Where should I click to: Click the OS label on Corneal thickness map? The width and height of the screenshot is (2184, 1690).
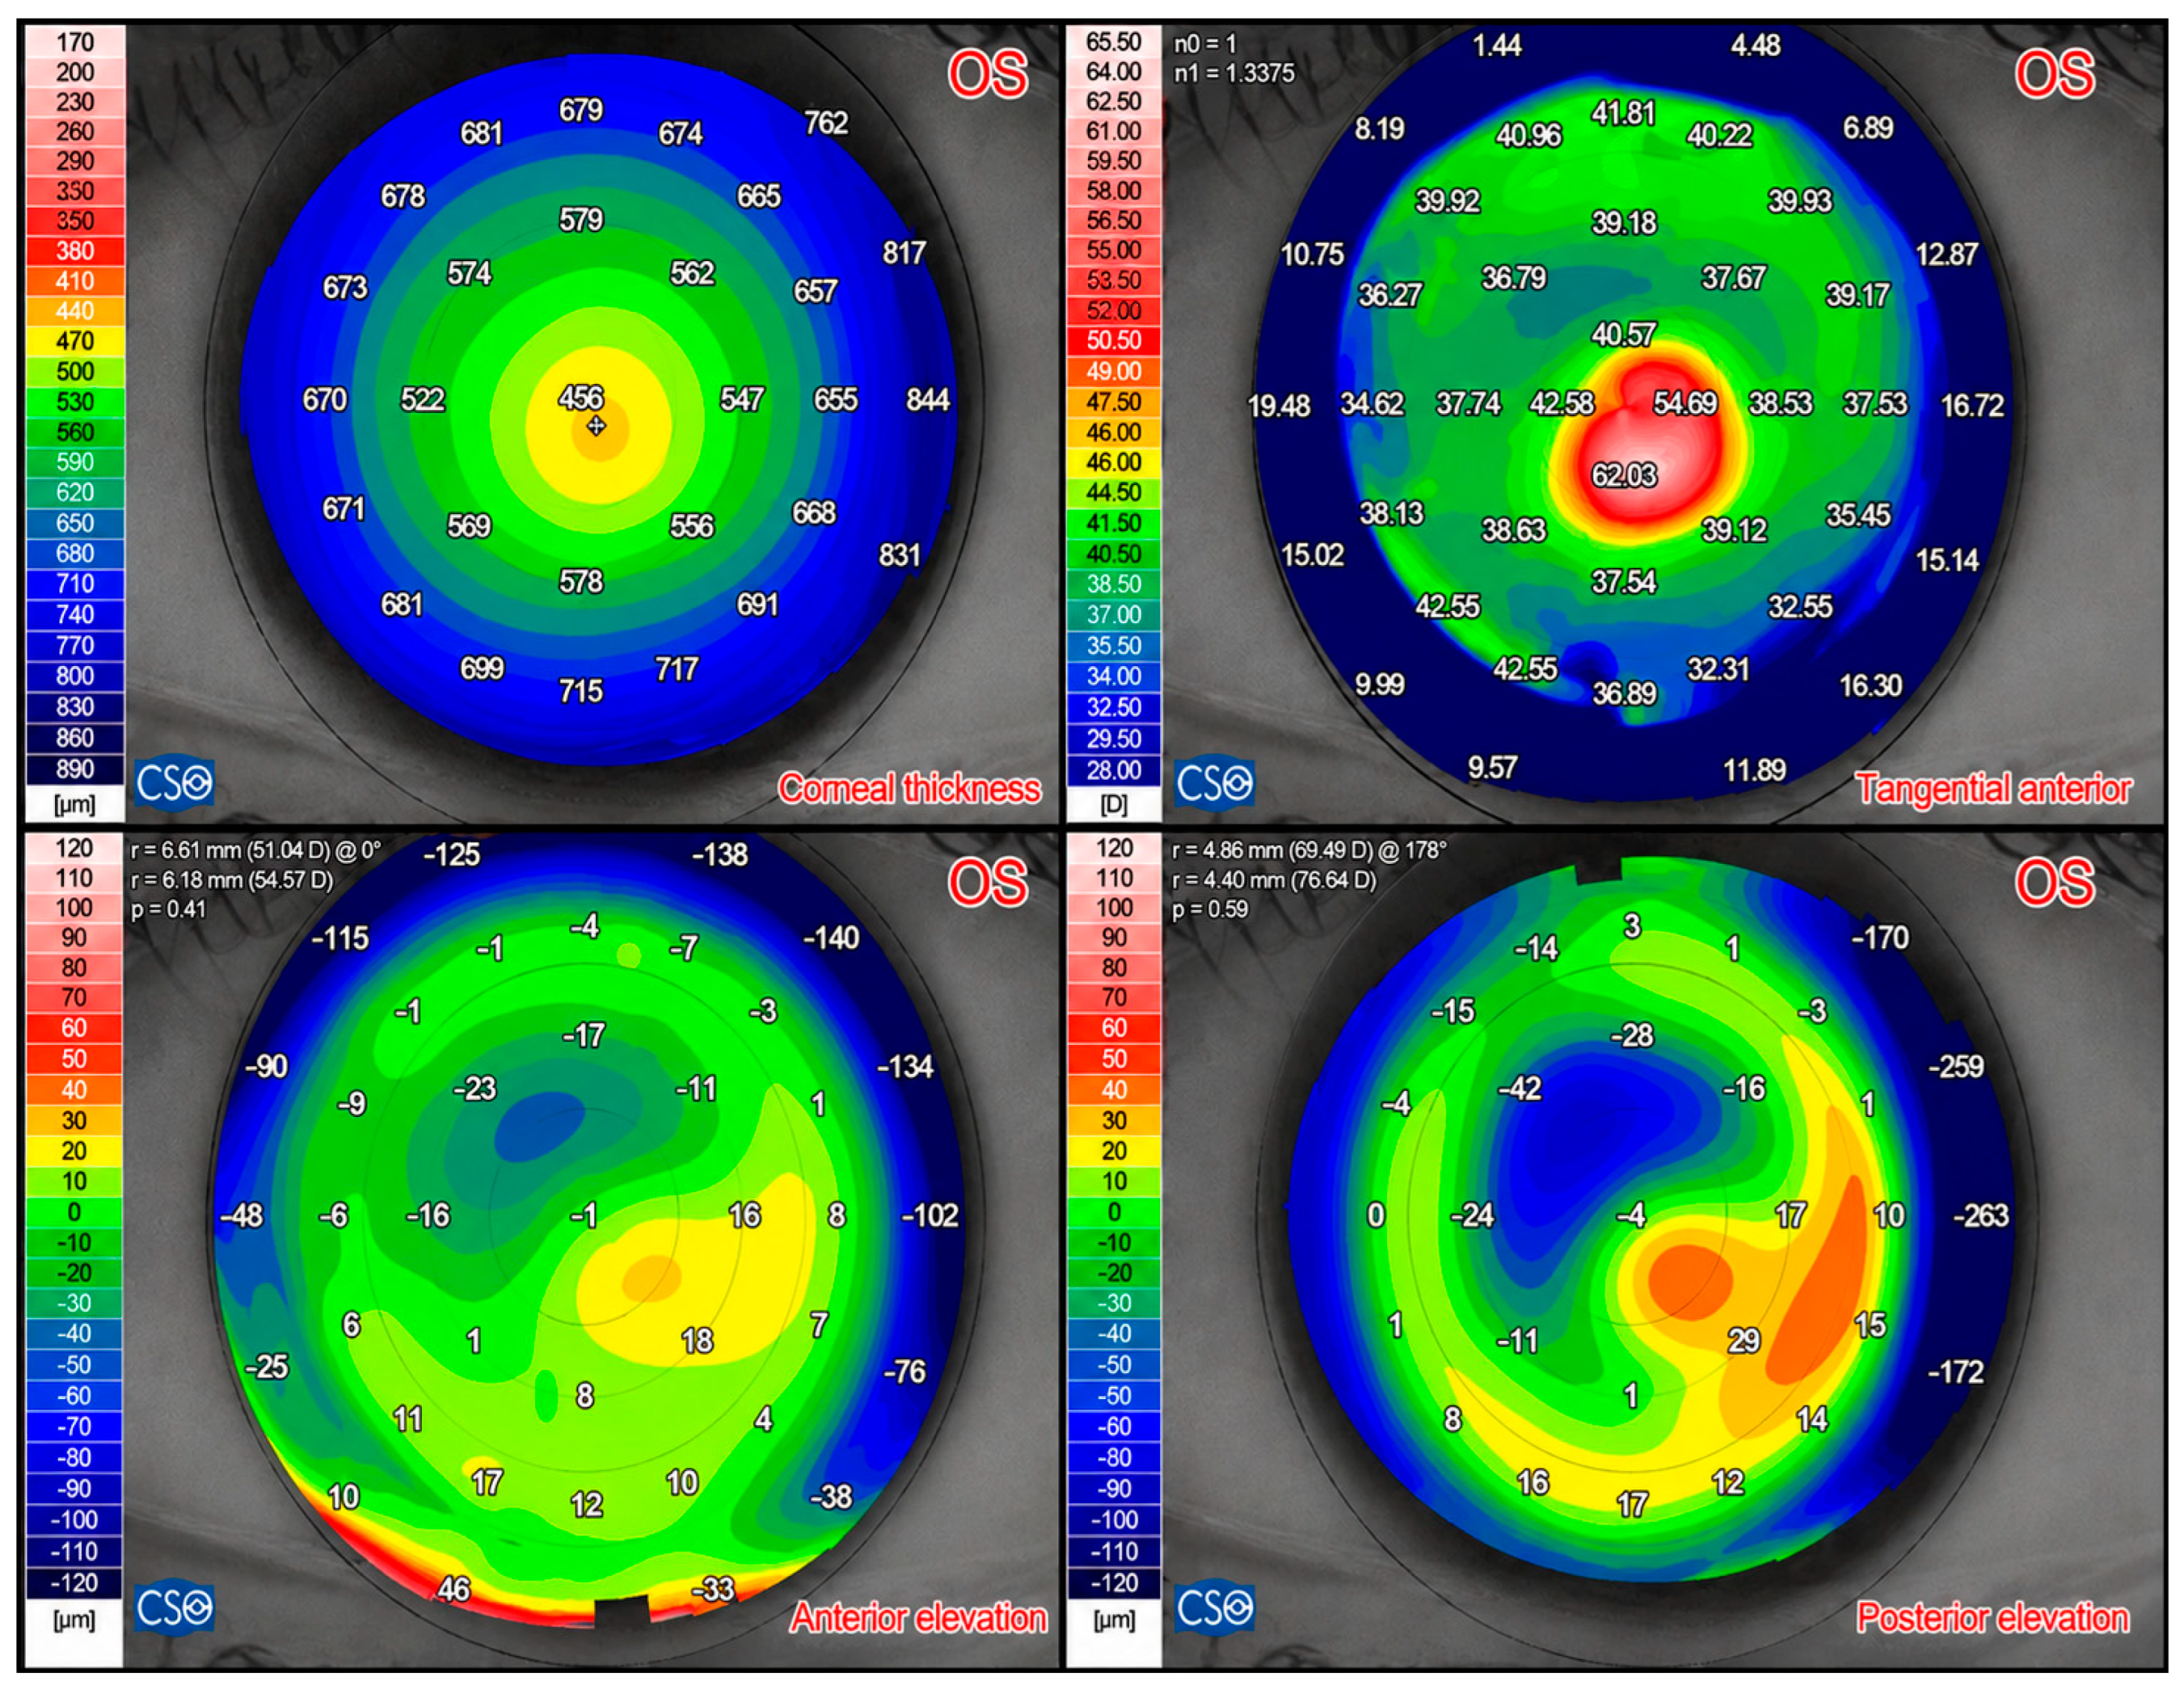988,74
